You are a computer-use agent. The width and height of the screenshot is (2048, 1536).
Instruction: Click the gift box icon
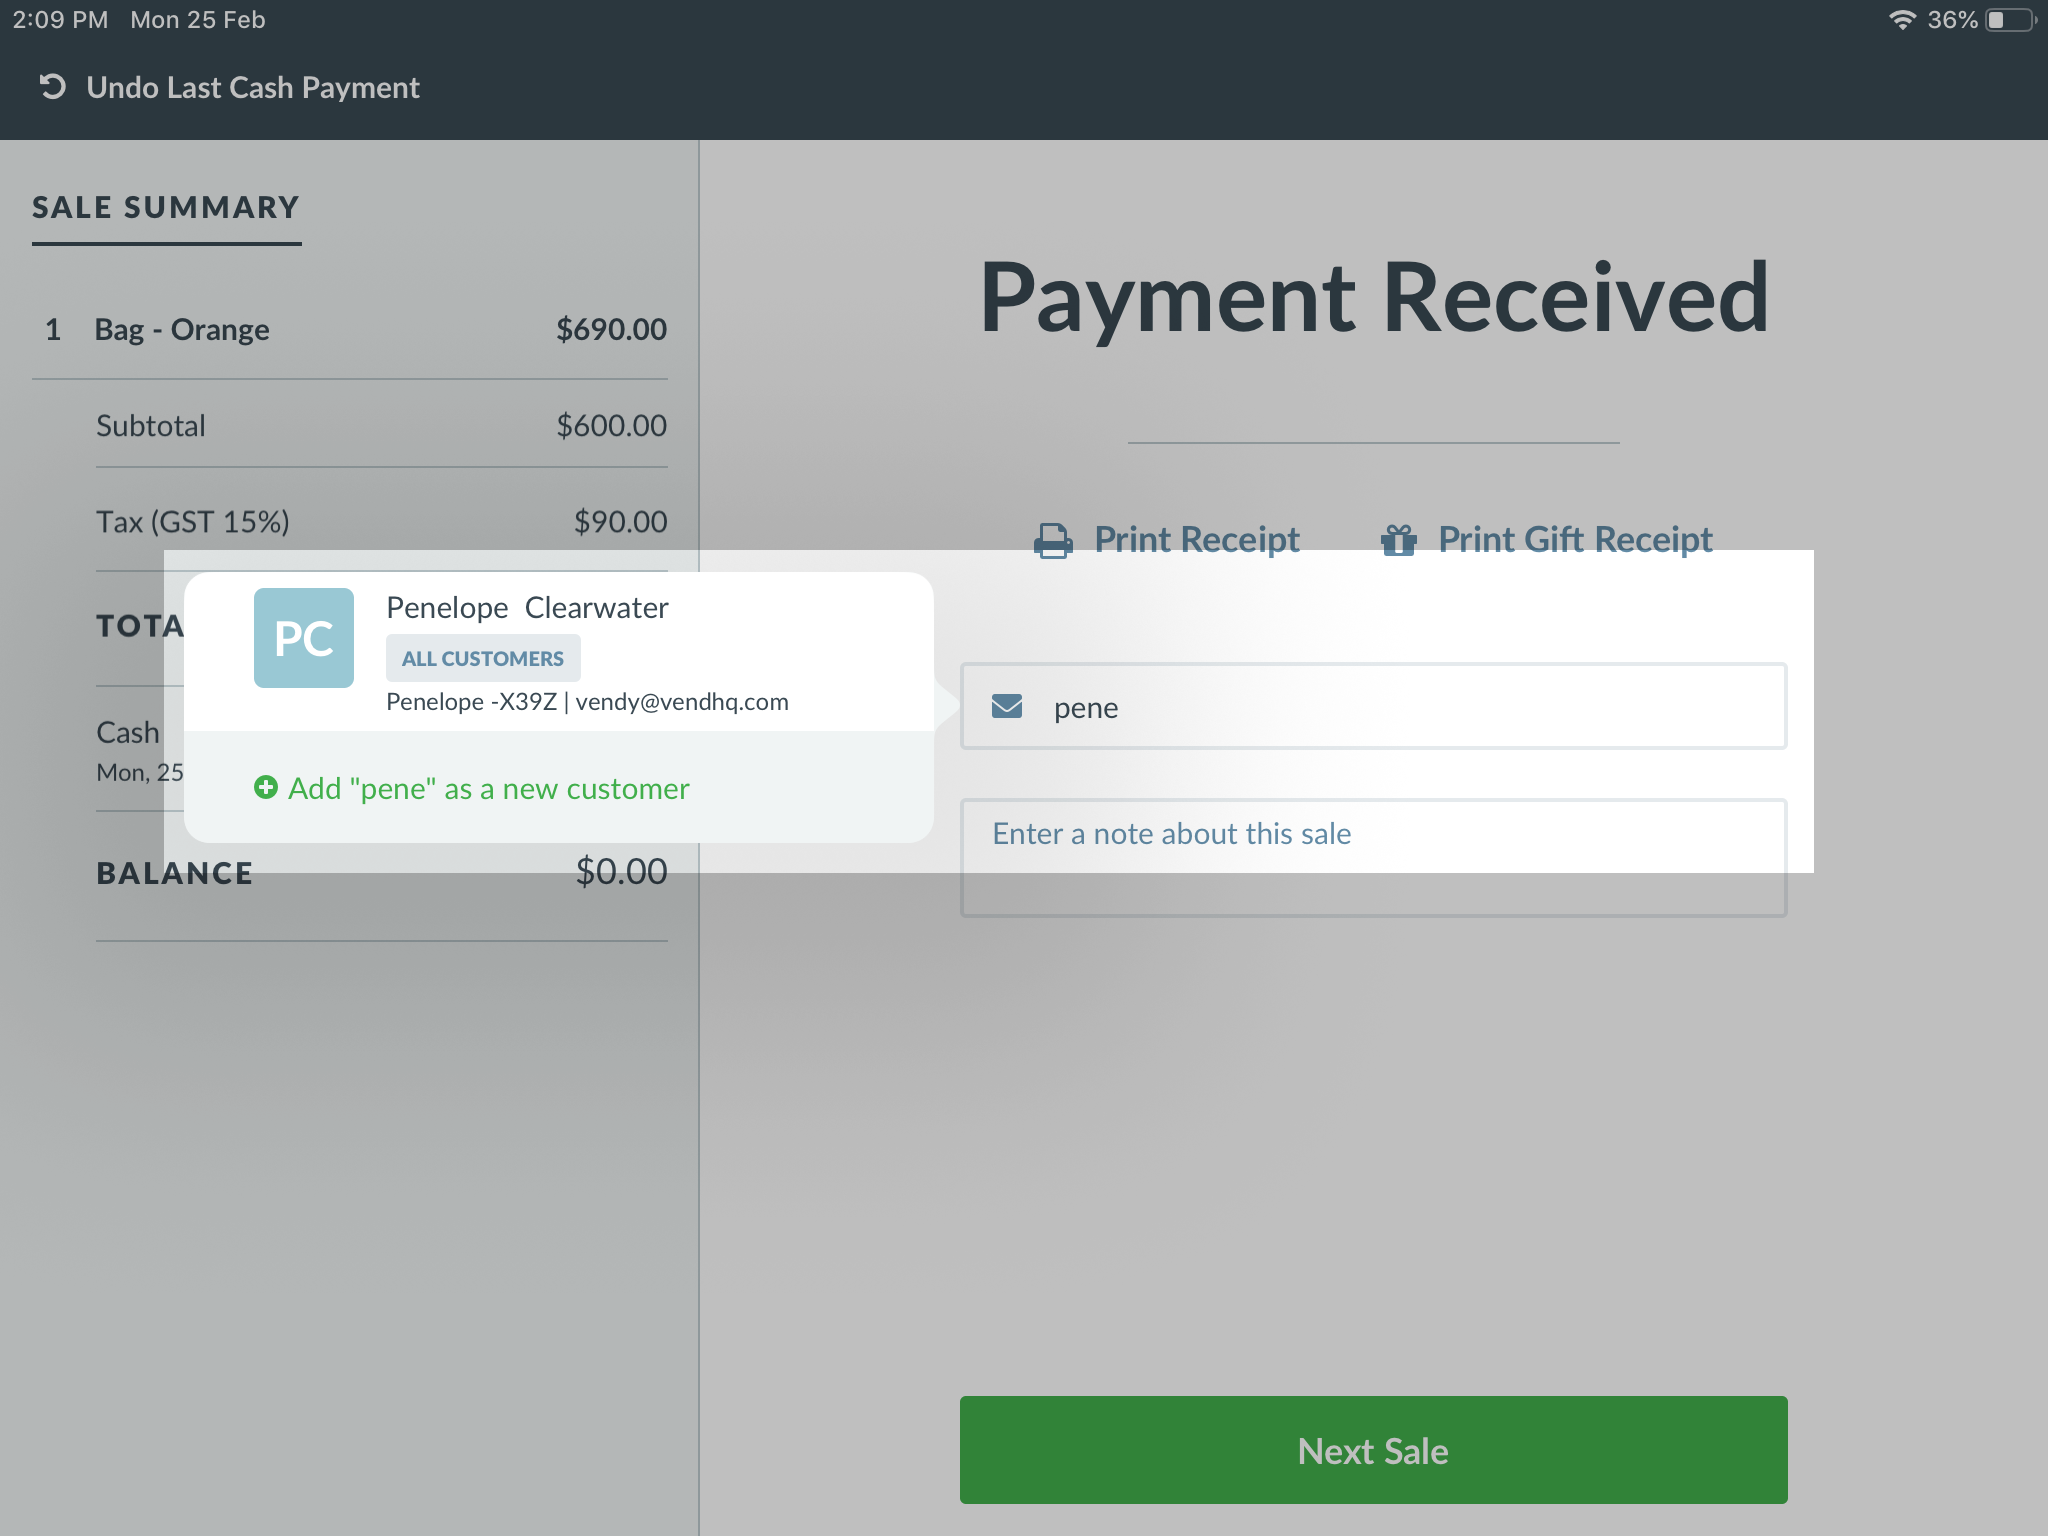(x=1398, y=541)
